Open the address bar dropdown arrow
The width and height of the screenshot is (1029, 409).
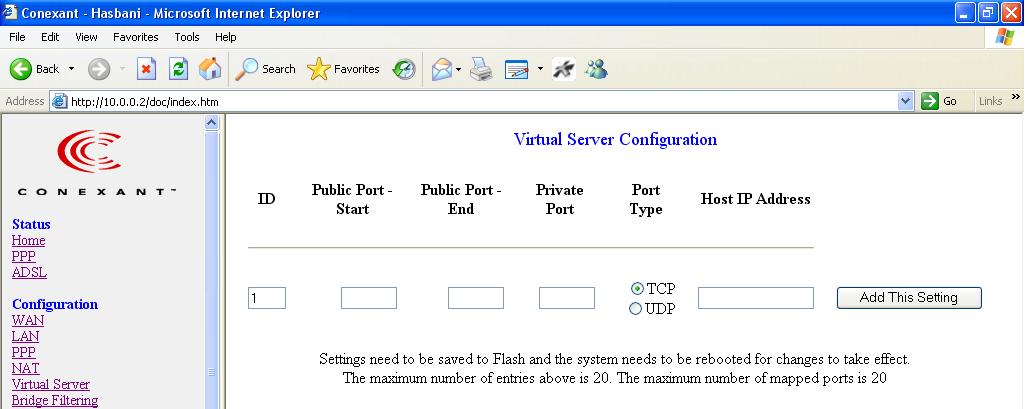point(906,101)
